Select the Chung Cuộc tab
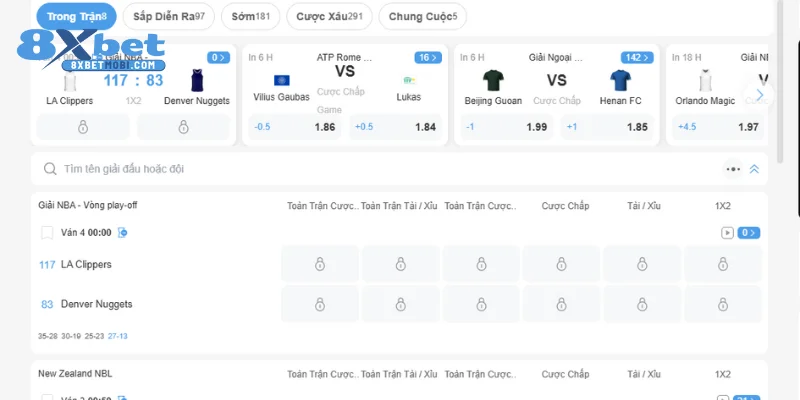This screenshot has height=400, width=800. [422, 16]
